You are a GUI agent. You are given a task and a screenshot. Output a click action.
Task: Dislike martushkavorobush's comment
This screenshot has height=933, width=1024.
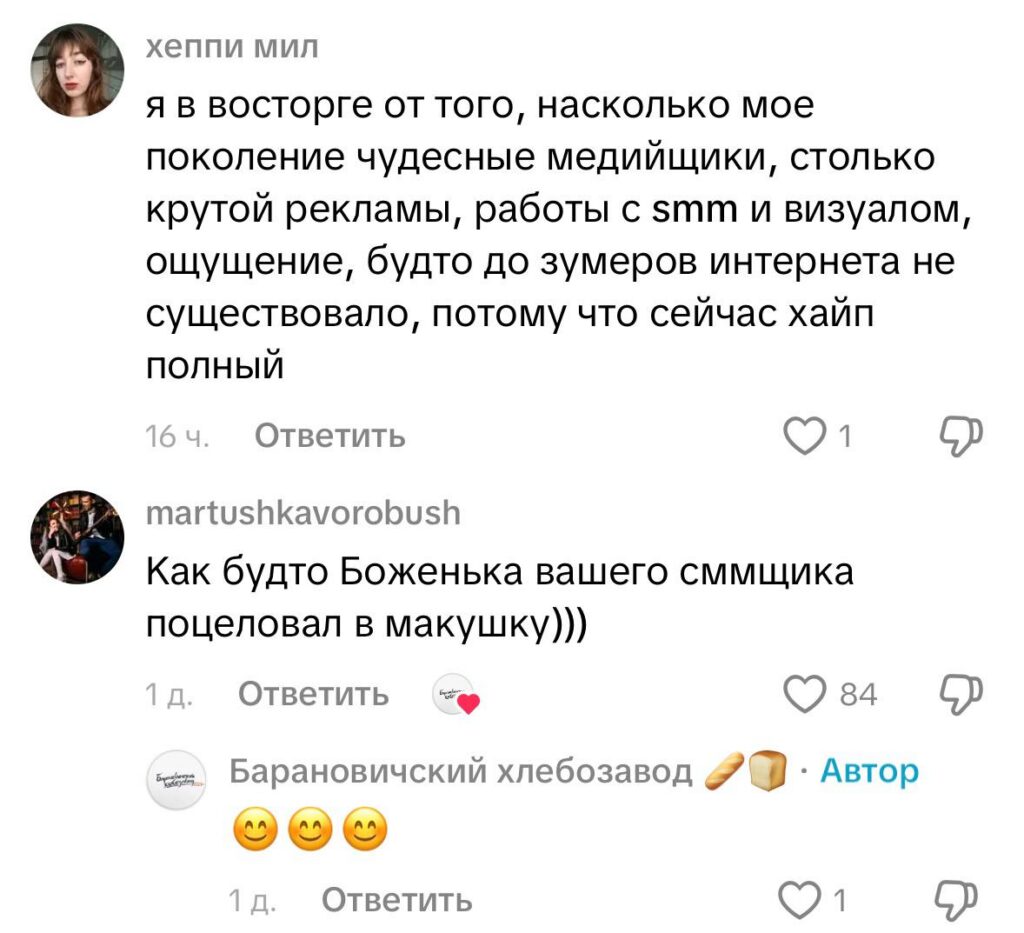point(963,692)
